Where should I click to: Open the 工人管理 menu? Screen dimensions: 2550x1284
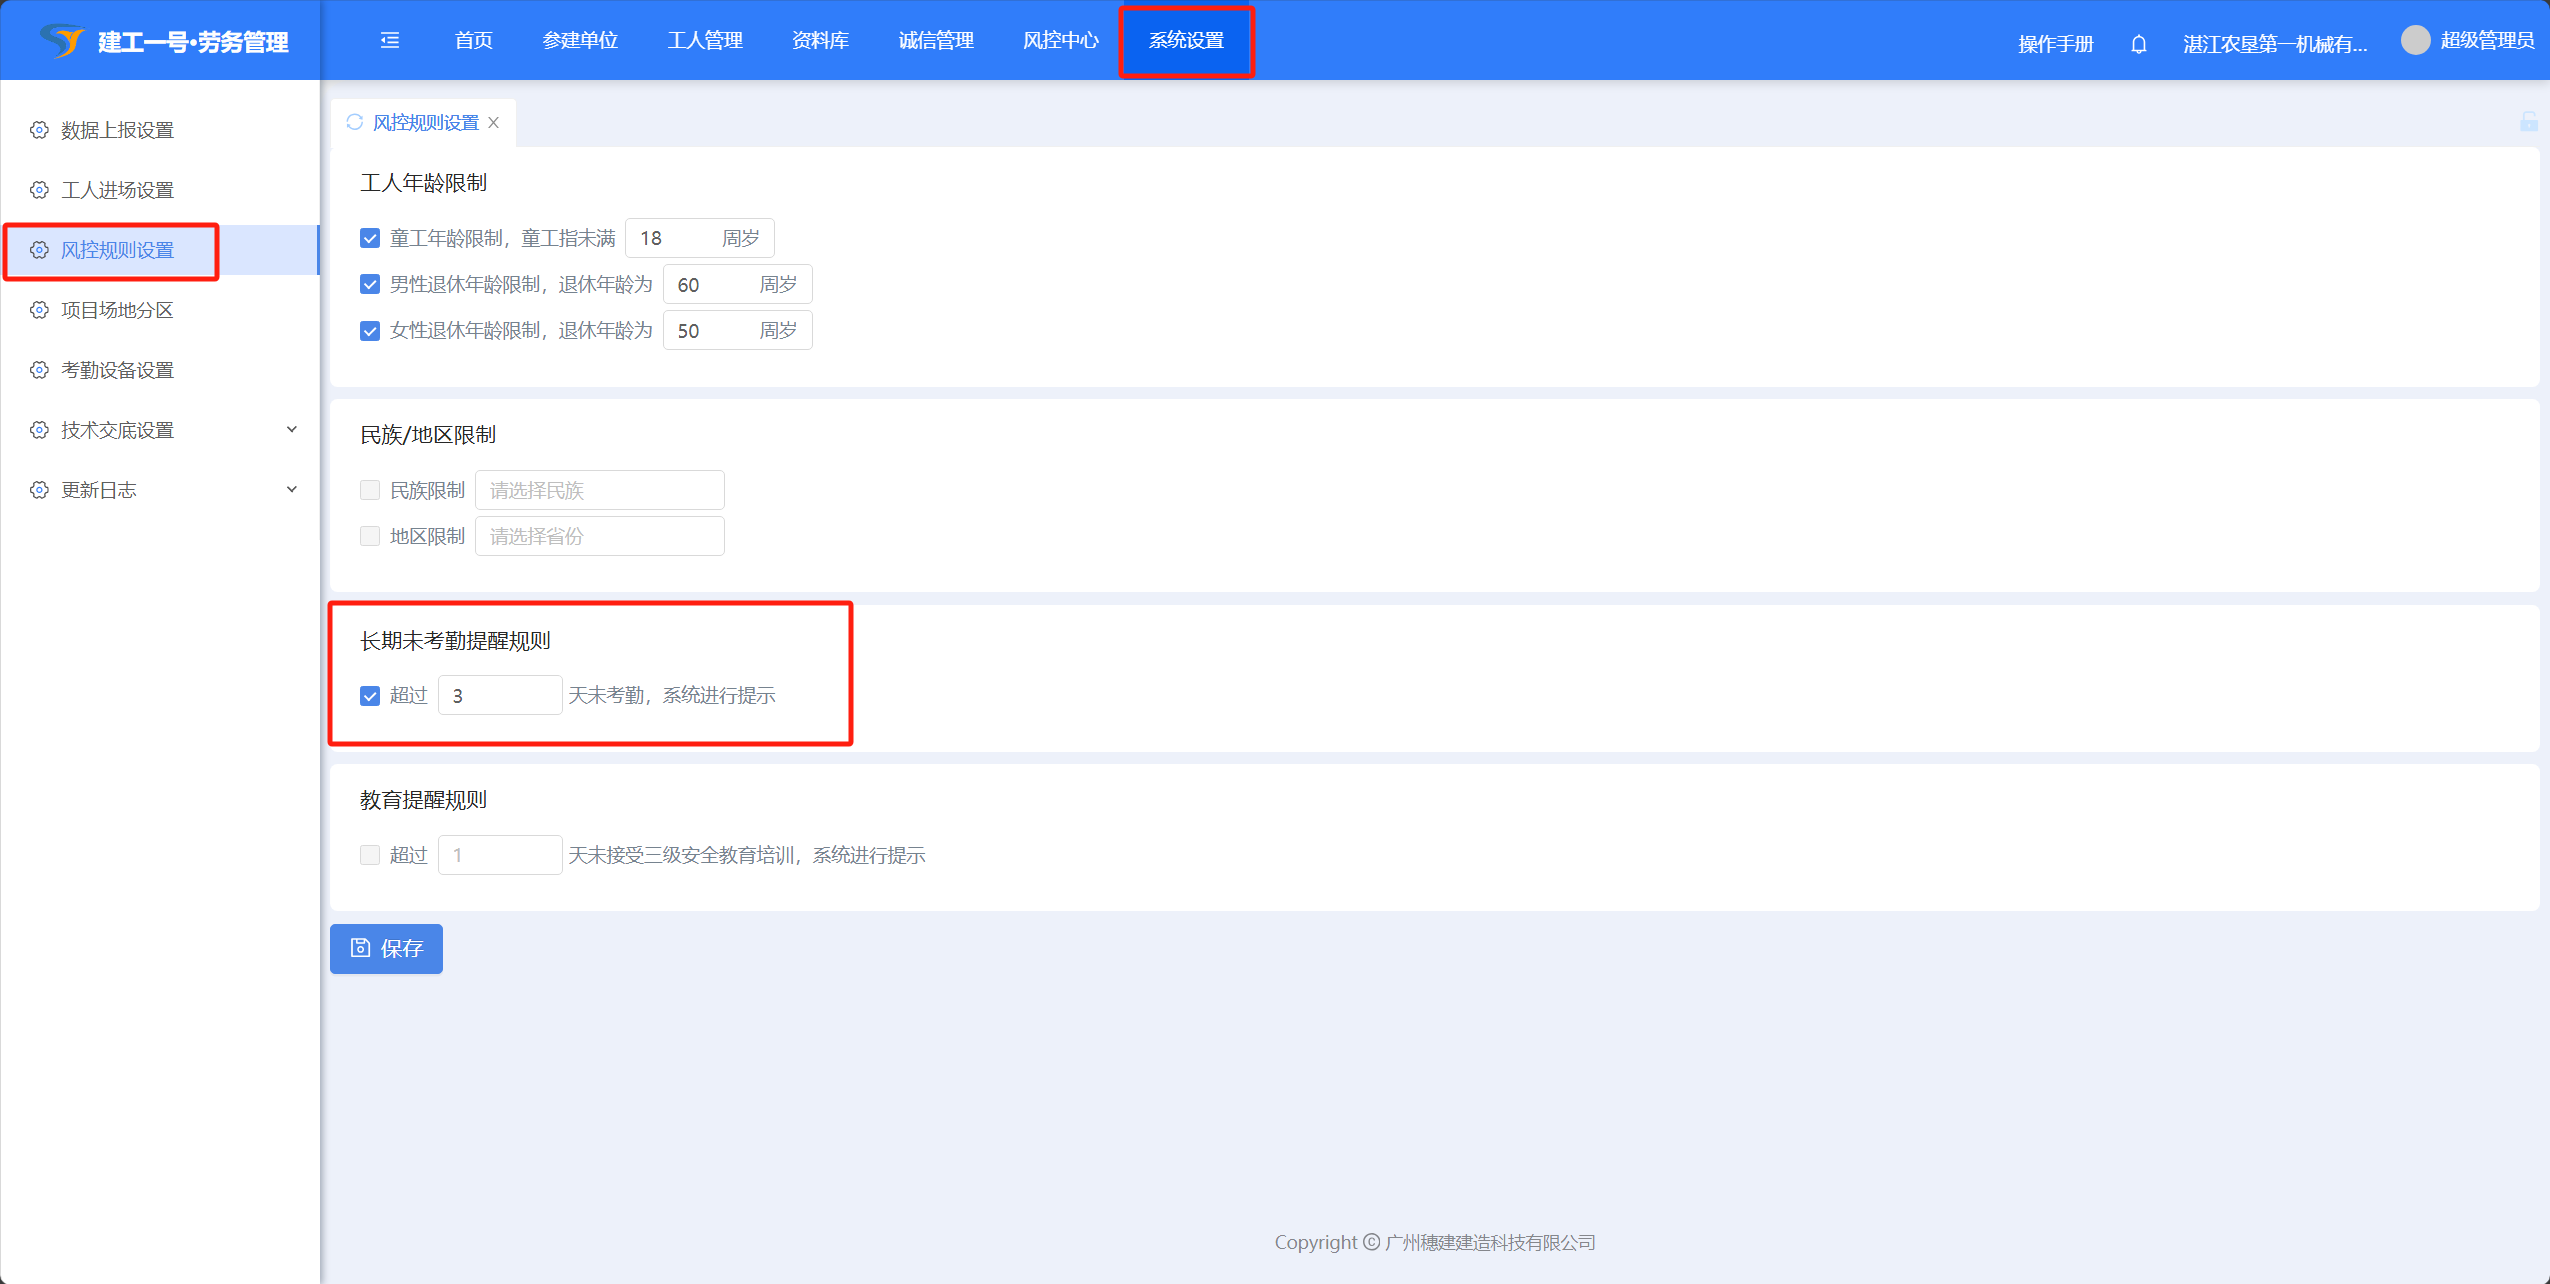(705, 40)
